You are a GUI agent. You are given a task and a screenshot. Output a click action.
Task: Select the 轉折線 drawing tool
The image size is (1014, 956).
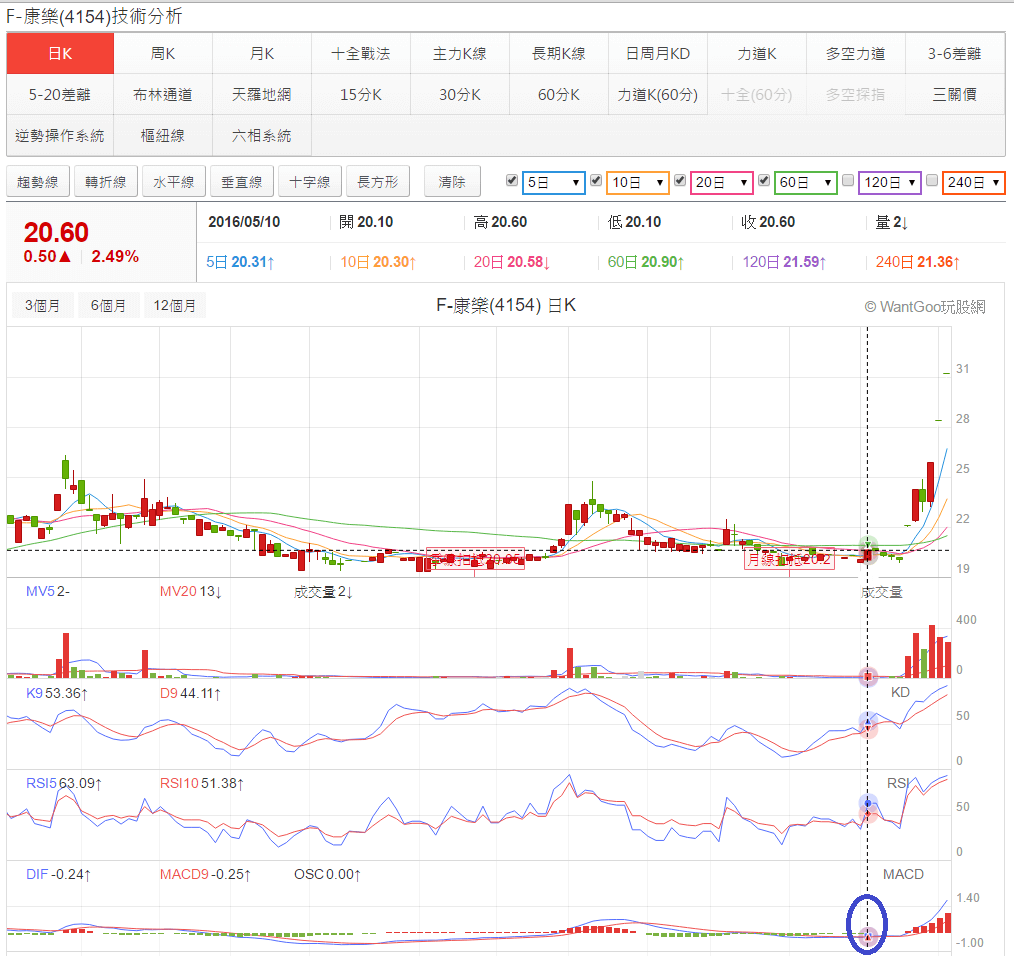106,182
